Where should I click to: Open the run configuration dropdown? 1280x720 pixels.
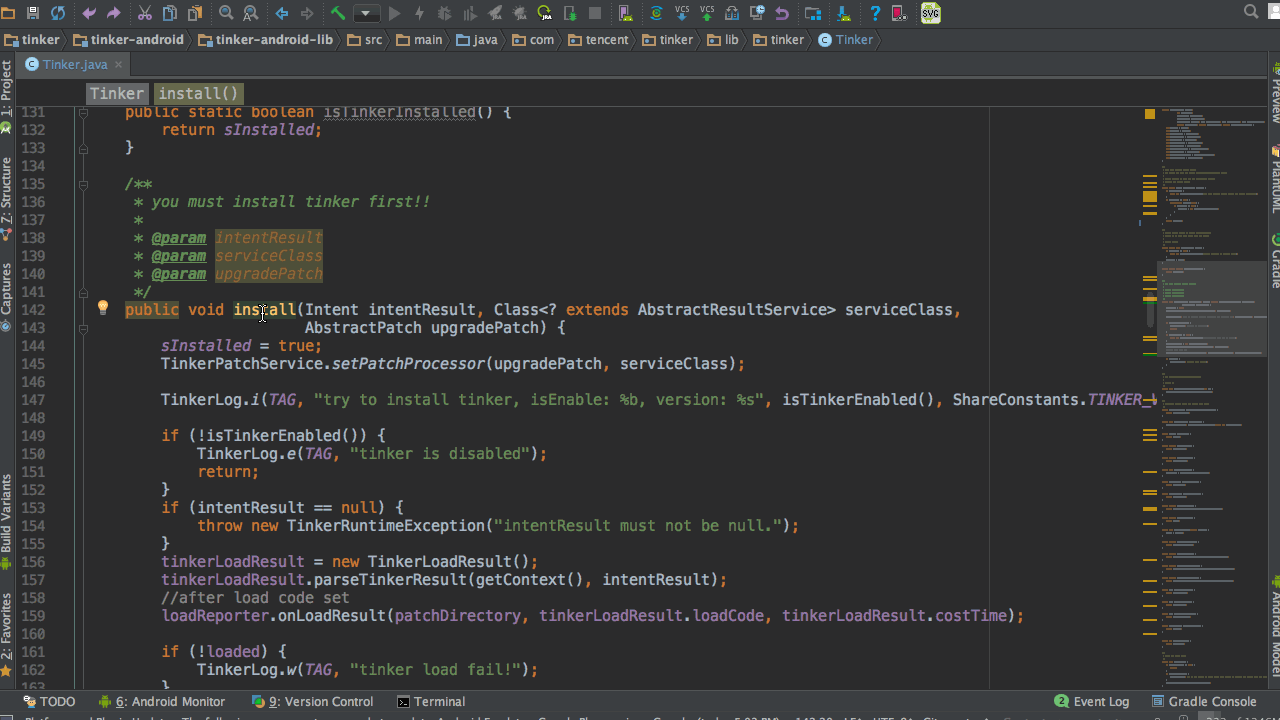(367, 13)
